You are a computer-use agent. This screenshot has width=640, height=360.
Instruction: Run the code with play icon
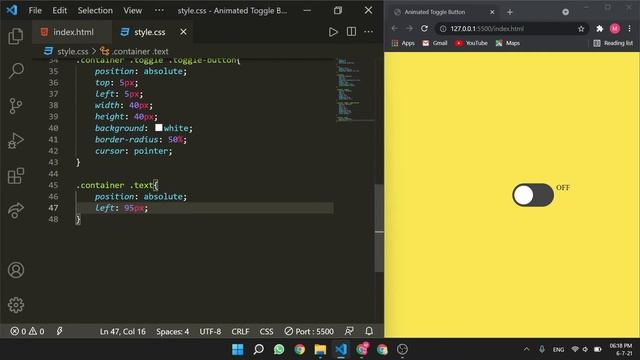[333, 32]
